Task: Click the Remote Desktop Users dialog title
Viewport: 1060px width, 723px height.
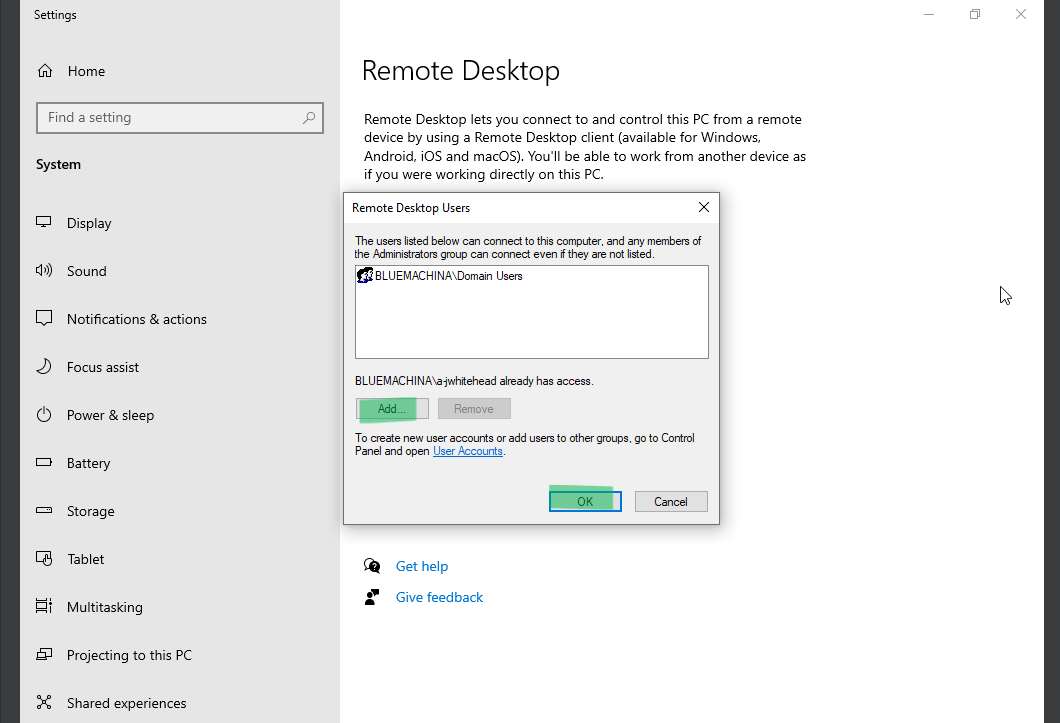Action: (x=411, y=208)
